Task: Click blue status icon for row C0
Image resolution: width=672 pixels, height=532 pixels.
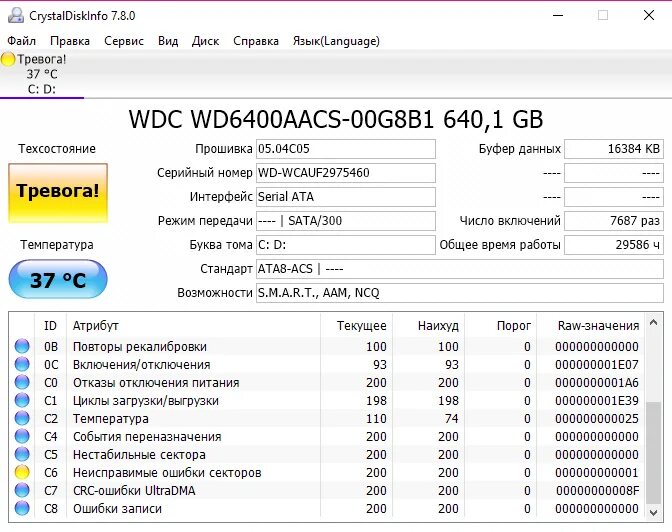Action: click(x=22, y=382)
